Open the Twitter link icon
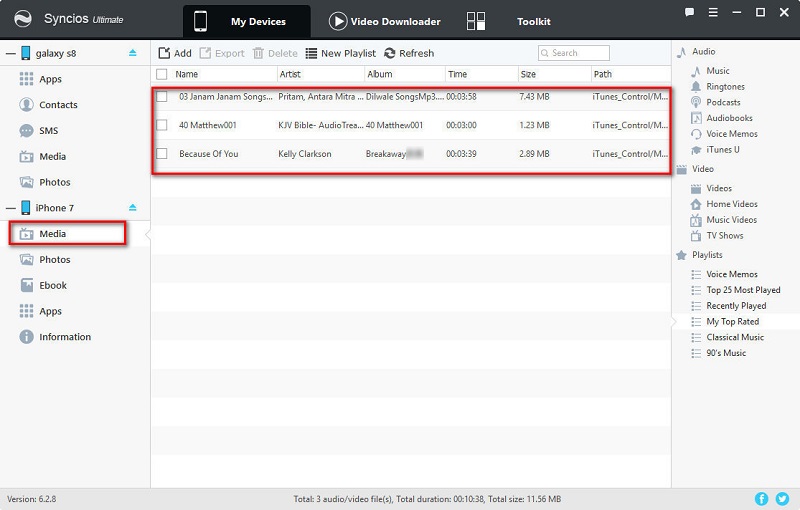Image resolution: width=800 pixels, height=510 pixels. (x=782, y=499)
